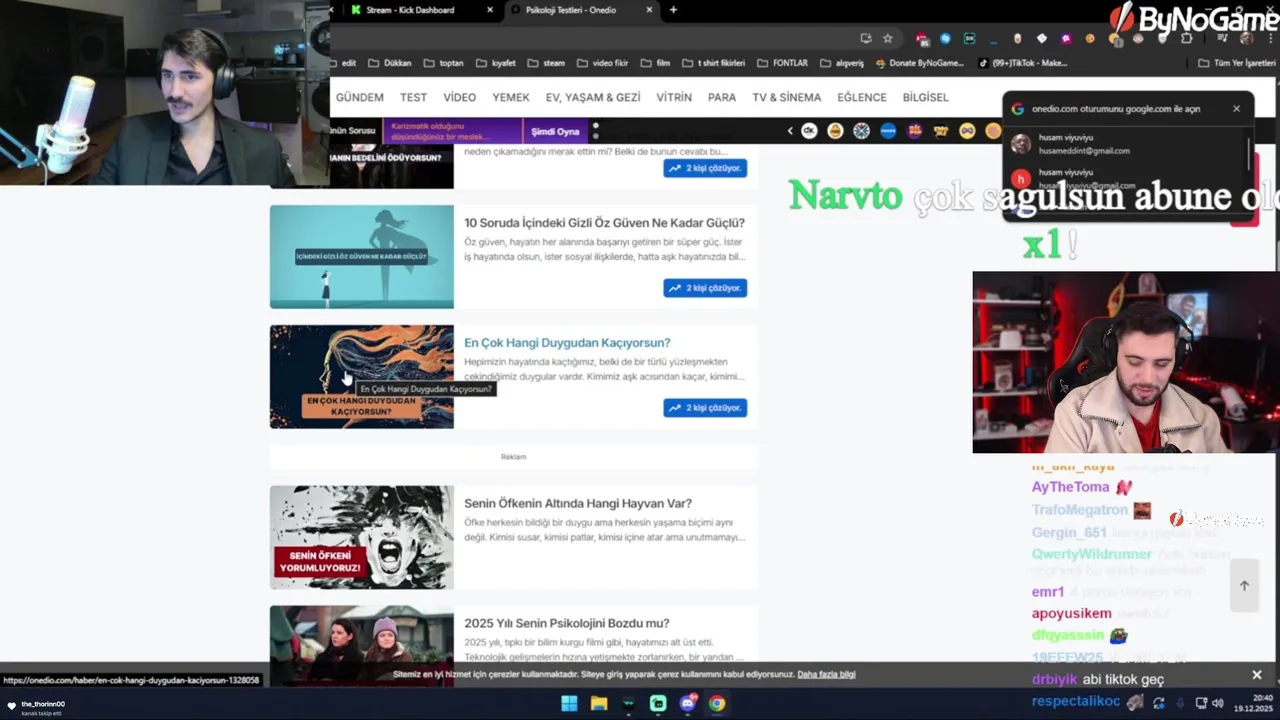
Task: Dismiss the cookie notice with the X
Action: pos(1257,675)
